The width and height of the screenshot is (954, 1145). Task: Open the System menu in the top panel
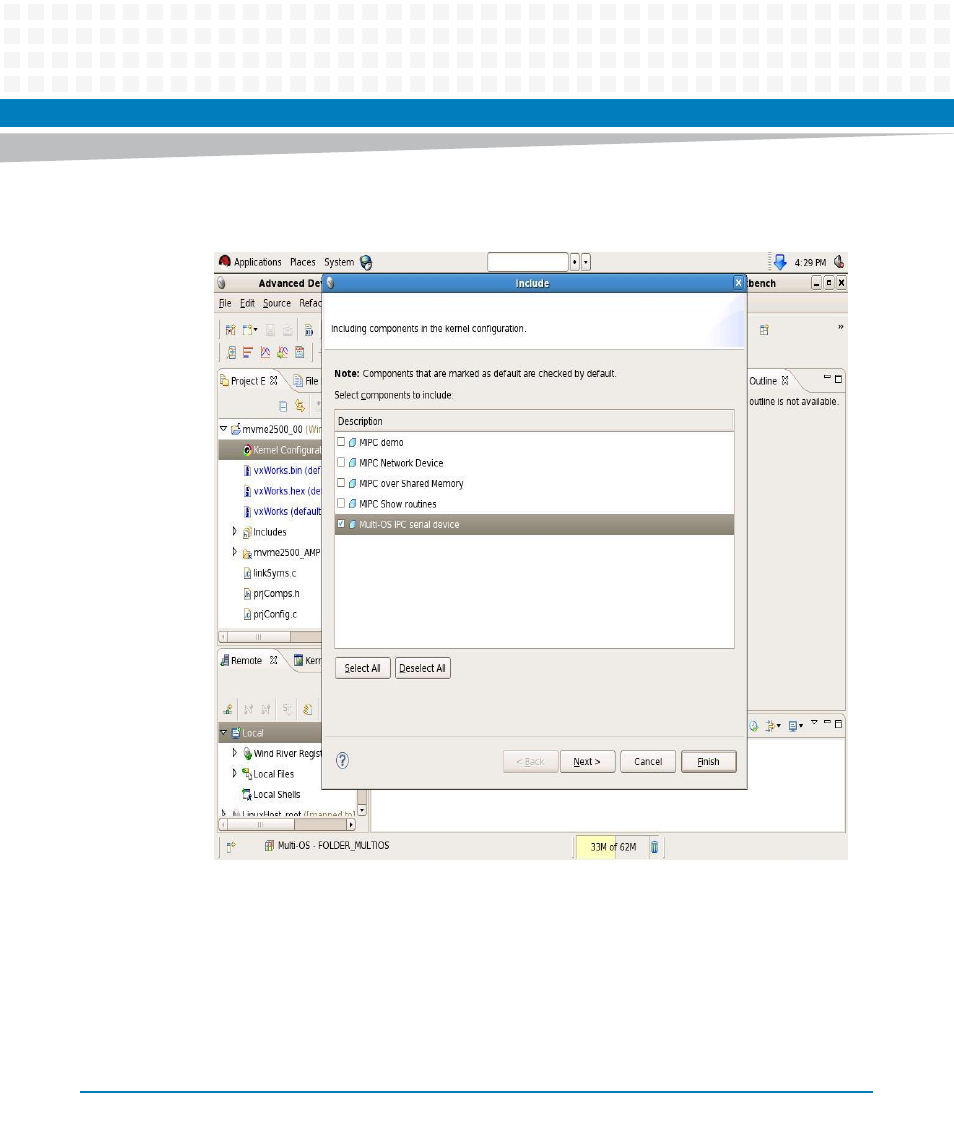coord(339,262)
